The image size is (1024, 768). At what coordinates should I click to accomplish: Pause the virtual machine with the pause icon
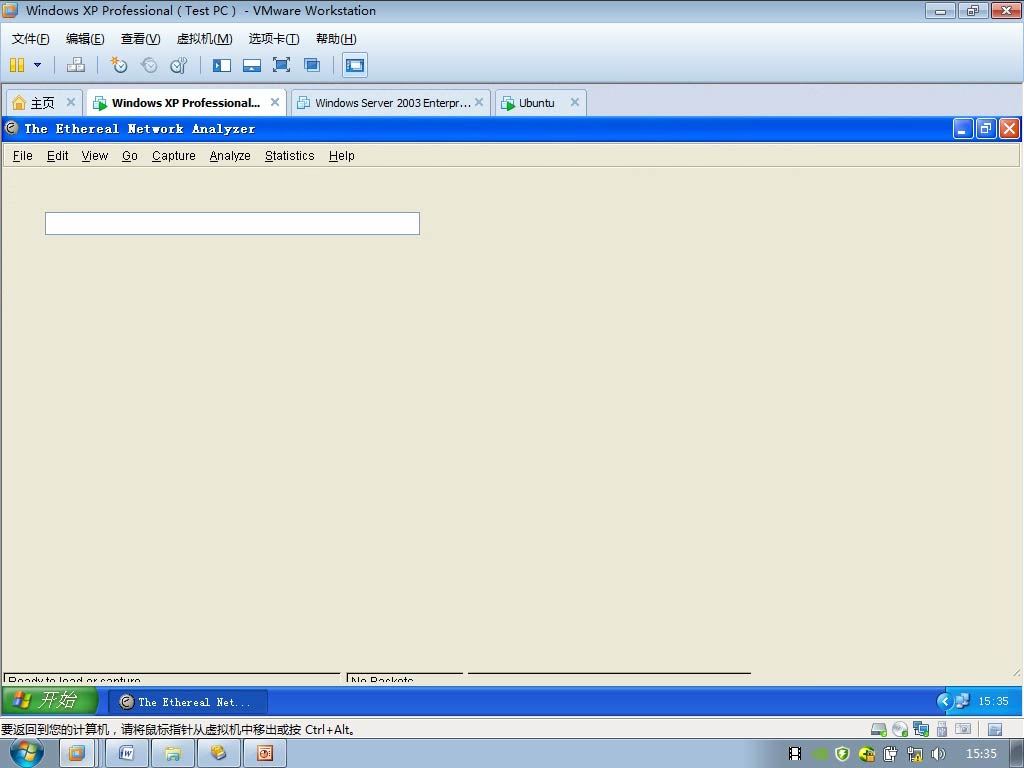tap(18, 65)
